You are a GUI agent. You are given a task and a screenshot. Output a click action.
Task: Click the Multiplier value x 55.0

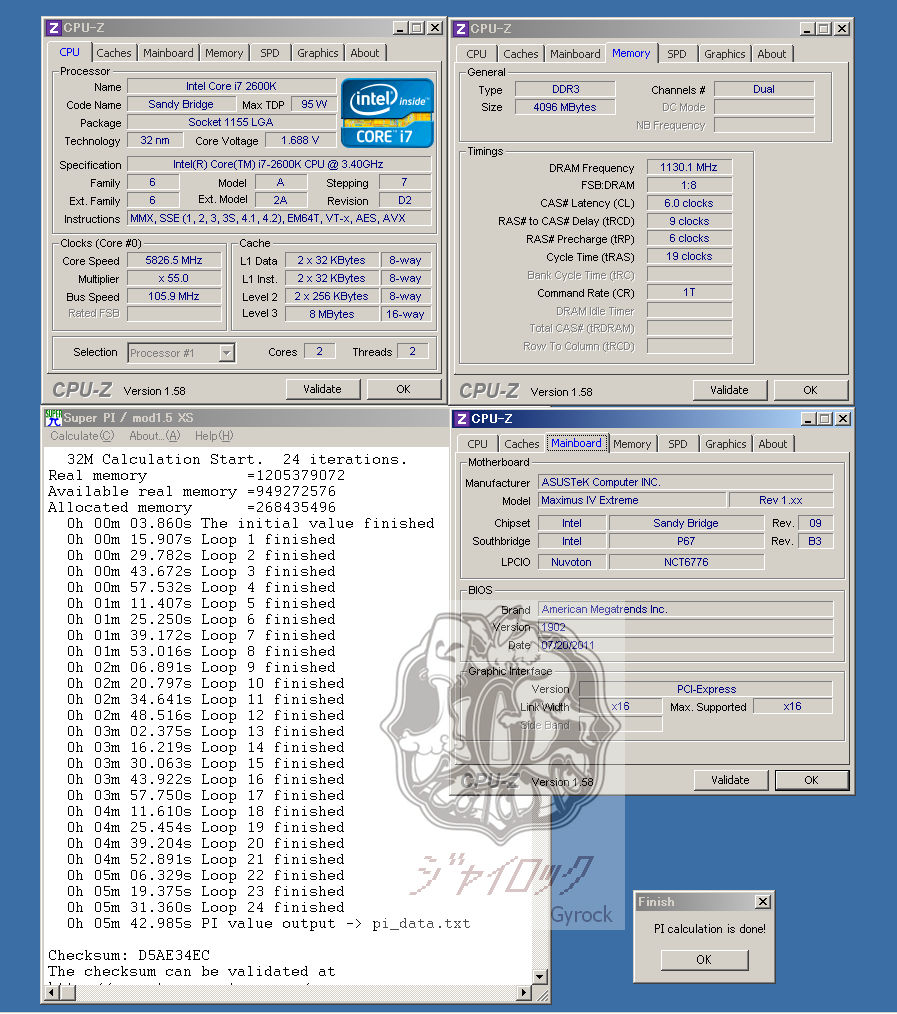[174, 279]
